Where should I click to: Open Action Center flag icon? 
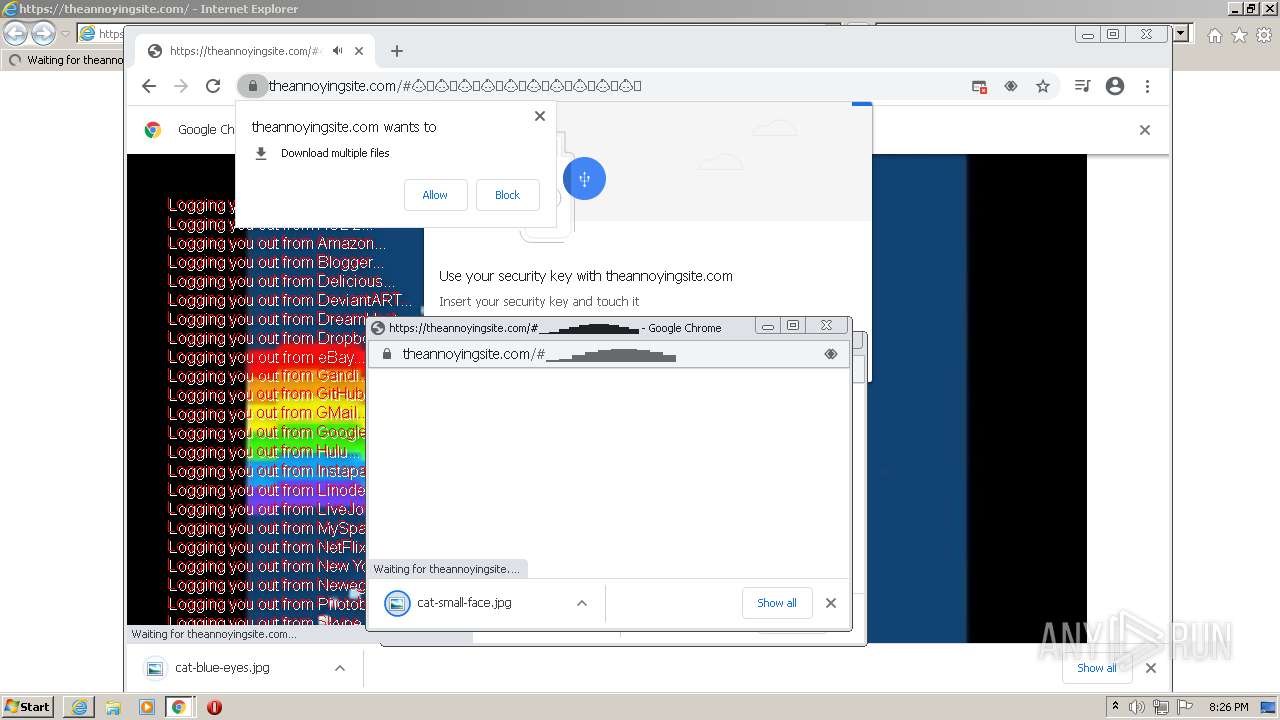[1184, 707]
